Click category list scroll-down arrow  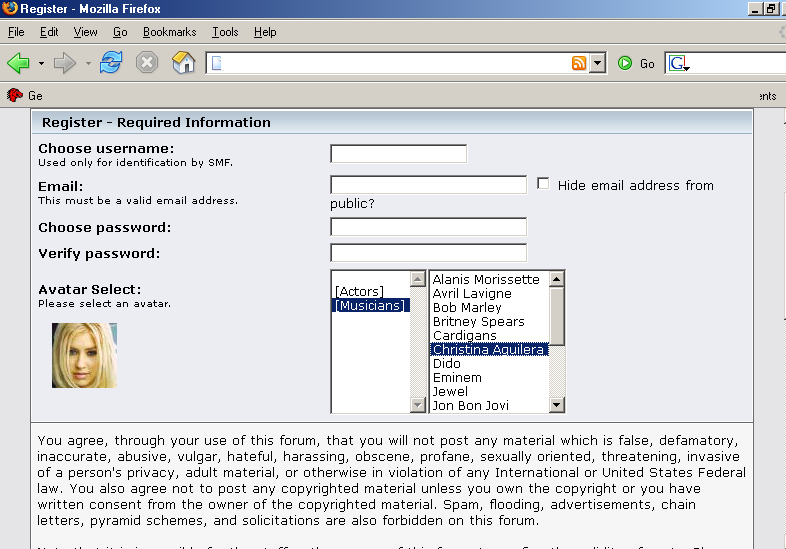pyautogui.click(x=418, y=405)
